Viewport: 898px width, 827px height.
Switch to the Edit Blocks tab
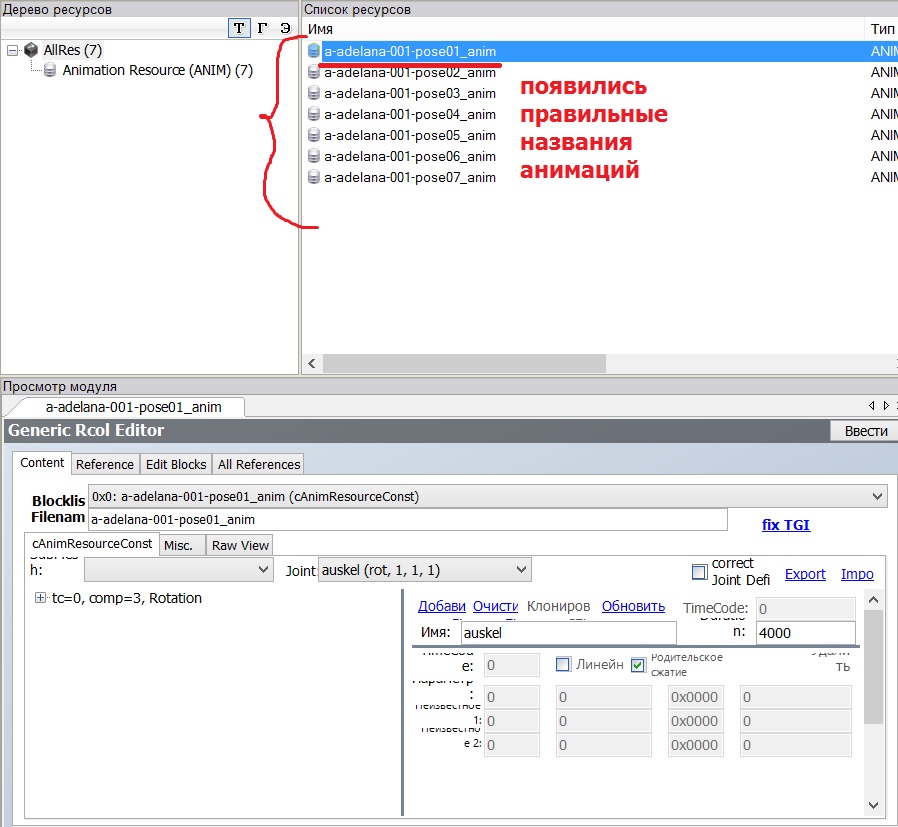pos(176,464)
